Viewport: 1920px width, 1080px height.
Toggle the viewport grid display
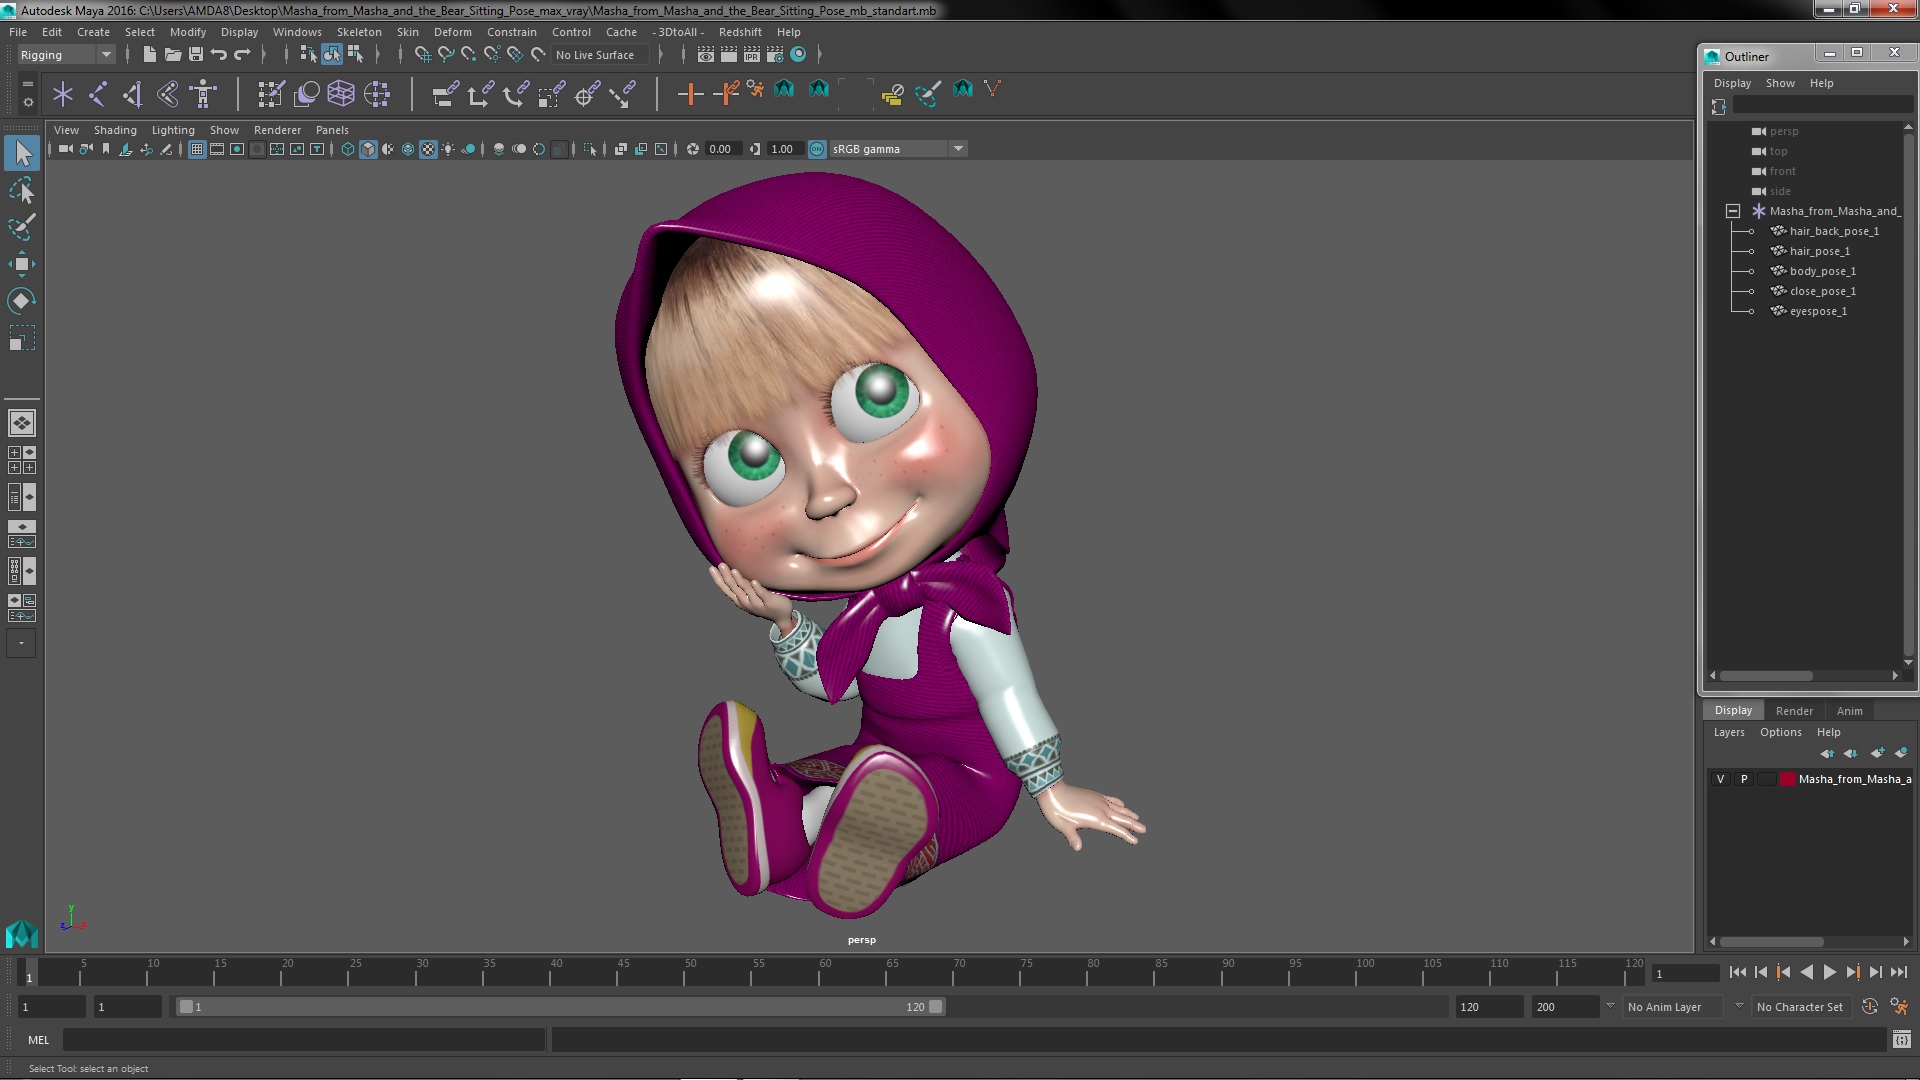[x=197, y=149]
